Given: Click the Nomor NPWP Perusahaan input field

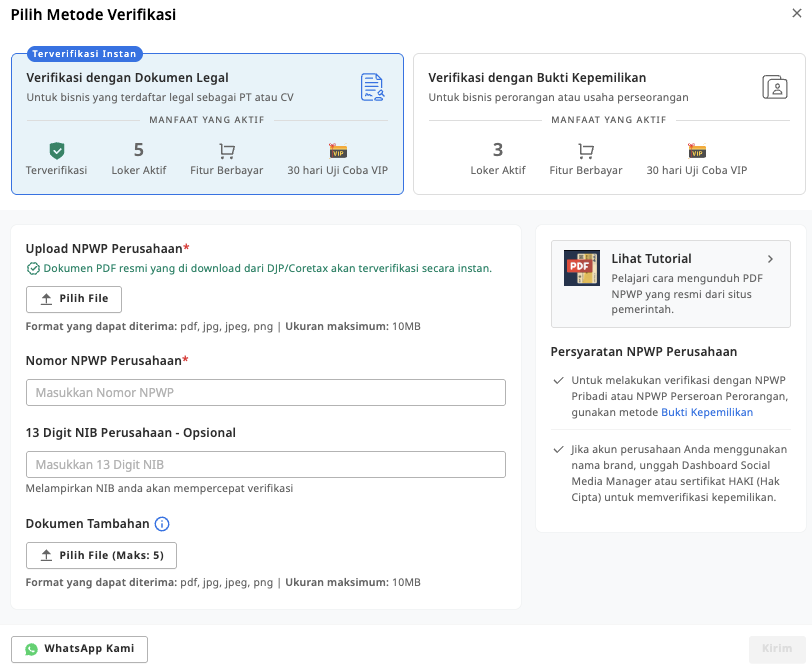Looking at the screenshot, I should 265,392.
